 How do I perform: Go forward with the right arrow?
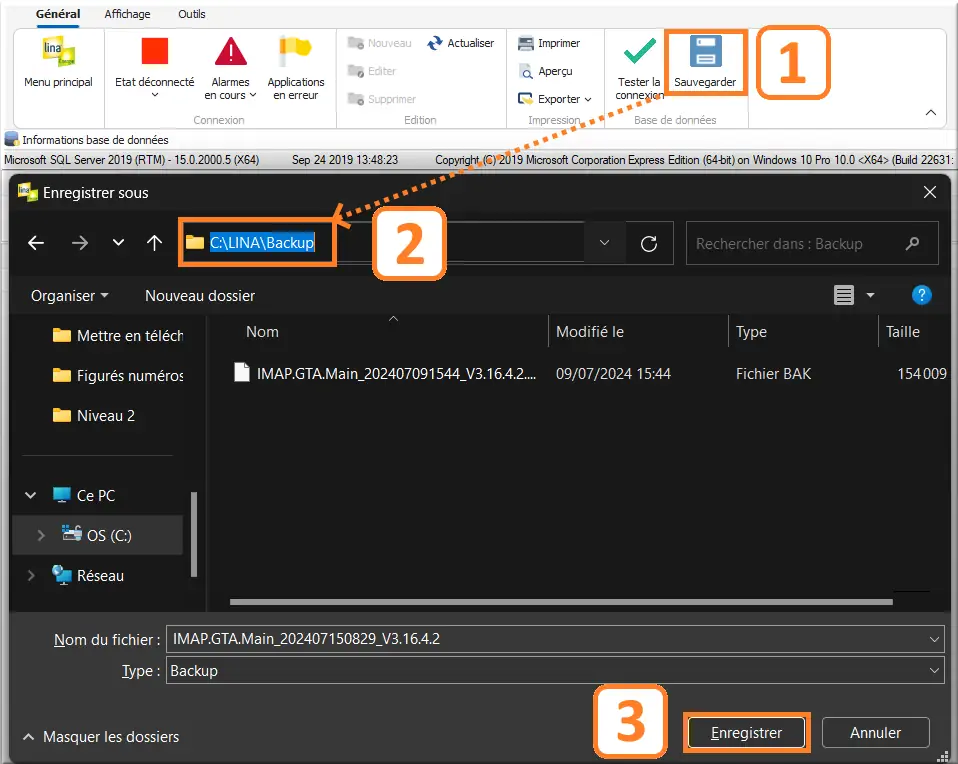point(79,243)
